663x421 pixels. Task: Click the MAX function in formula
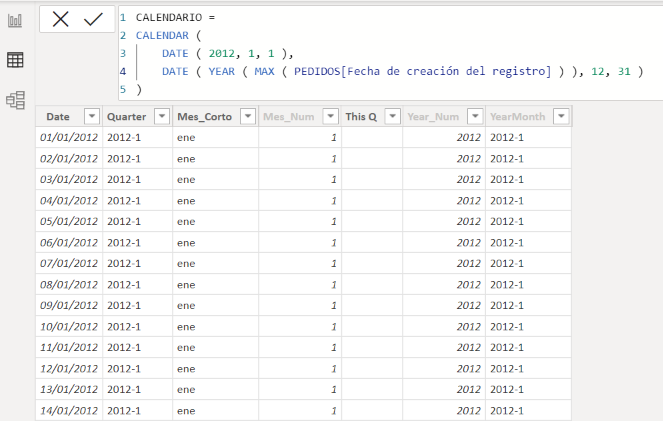coord(264,71)
